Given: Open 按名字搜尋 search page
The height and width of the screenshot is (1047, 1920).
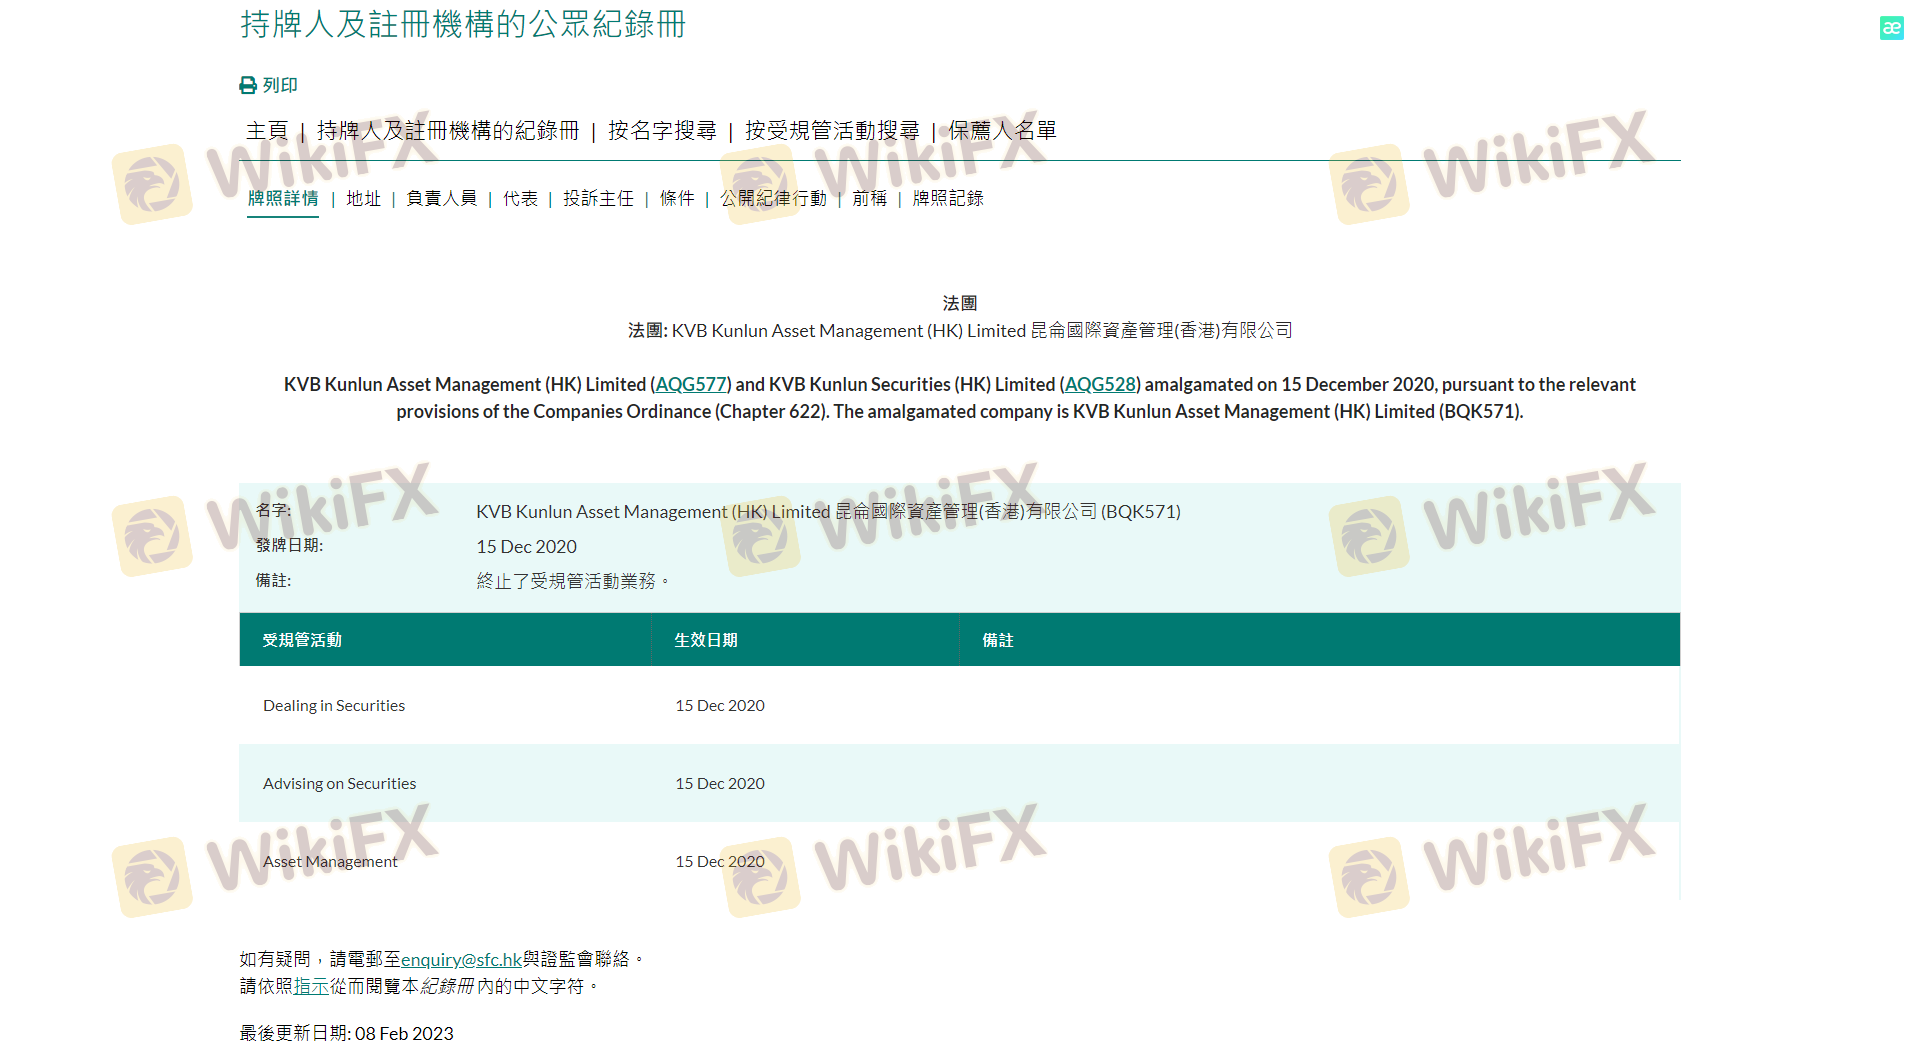Looking at the screenshot, I should click(x=662, y=131).
